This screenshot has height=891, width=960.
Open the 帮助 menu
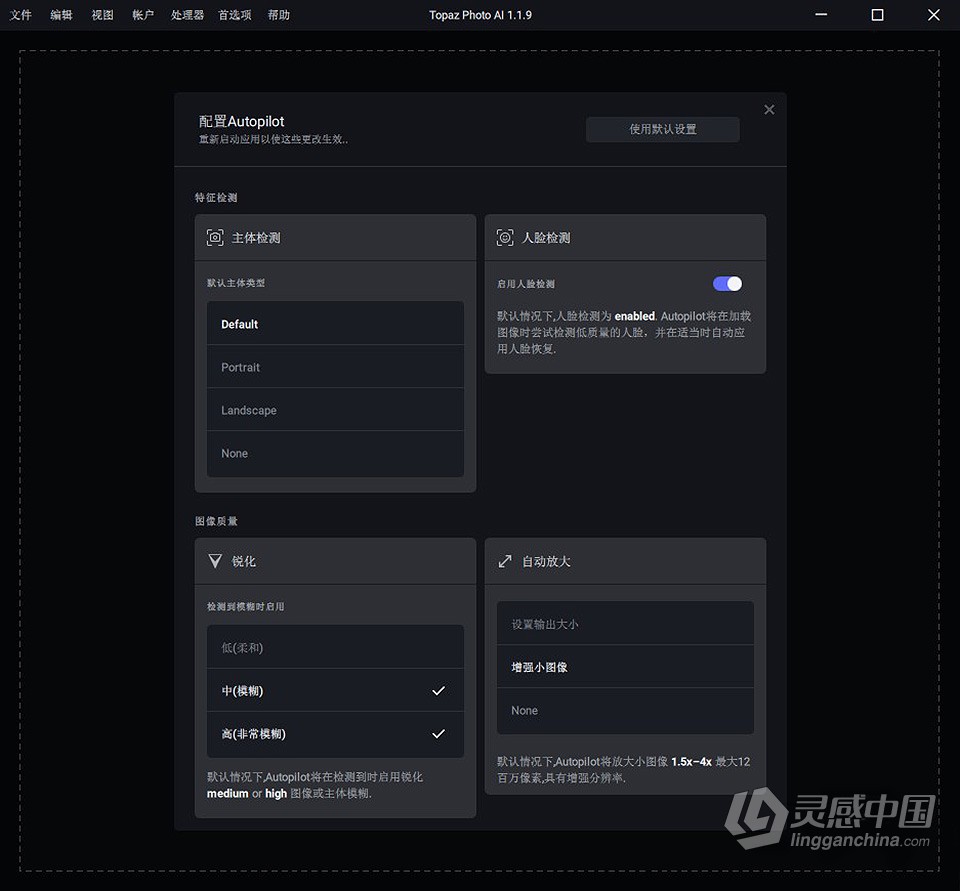(279, 15)
